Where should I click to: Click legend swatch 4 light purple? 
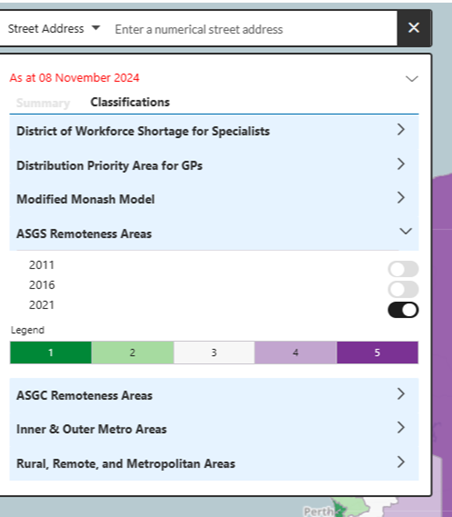click(295, 352)
